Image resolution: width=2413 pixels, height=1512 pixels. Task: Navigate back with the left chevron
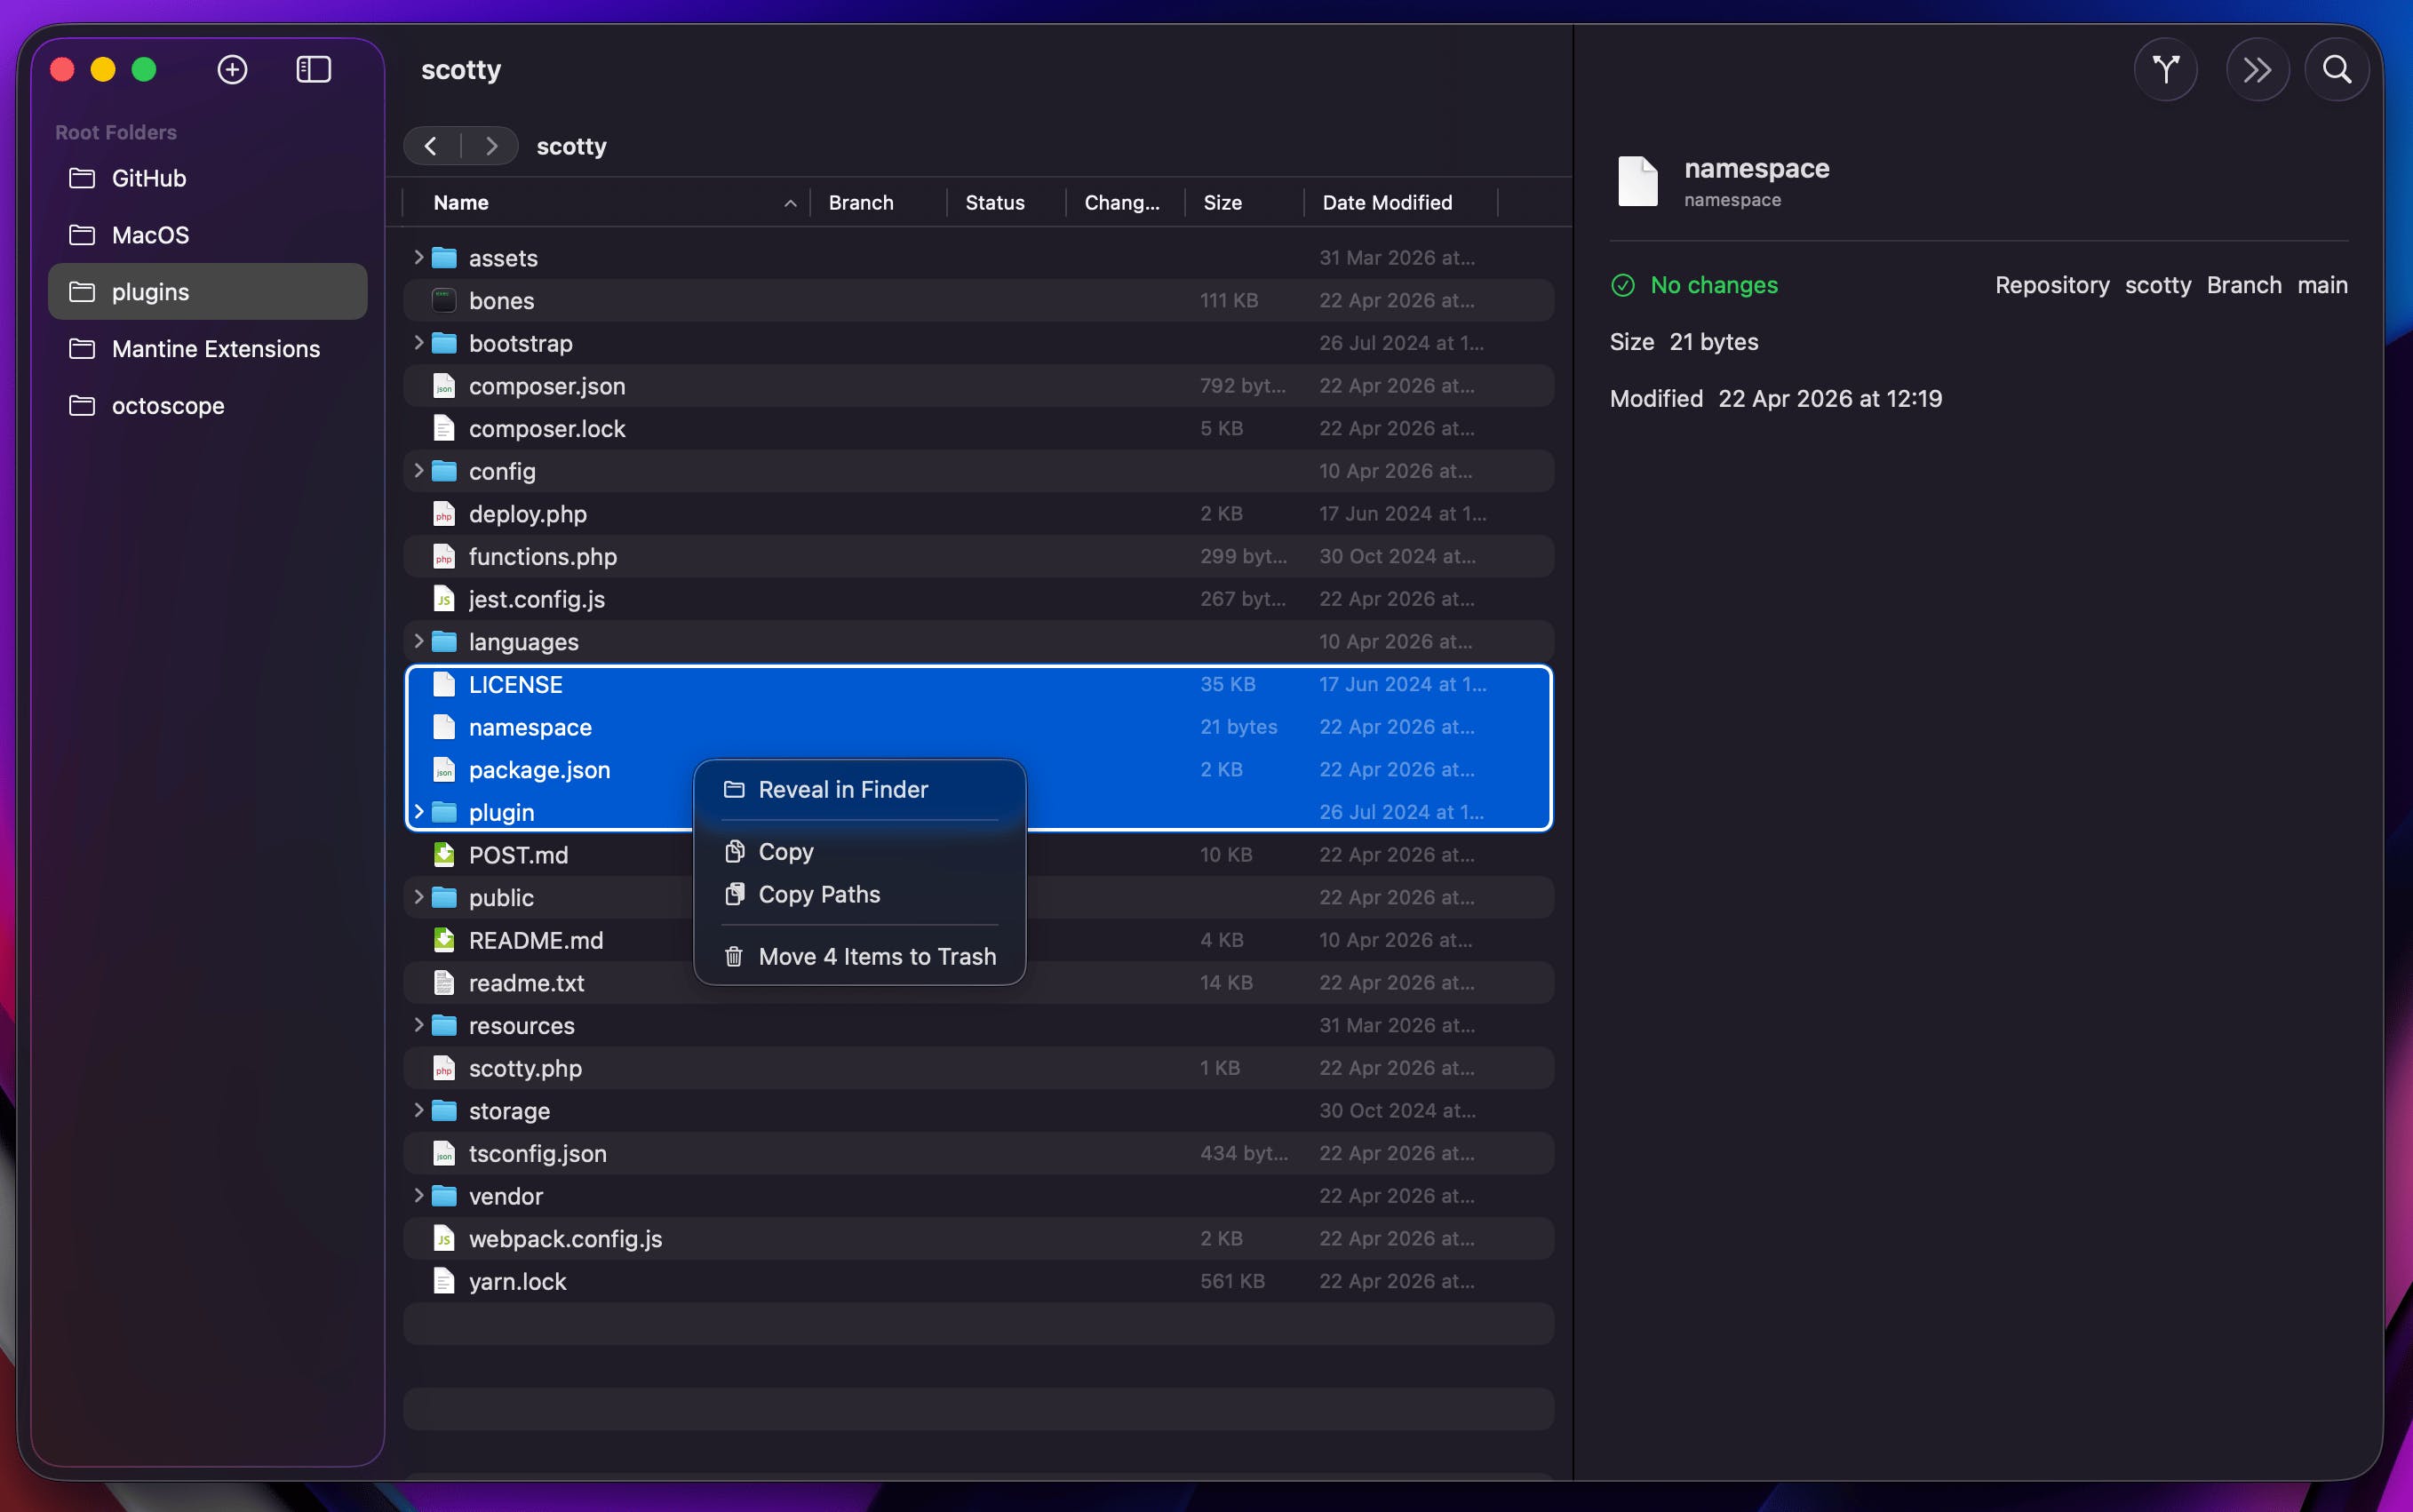click(x=431, y=146)
